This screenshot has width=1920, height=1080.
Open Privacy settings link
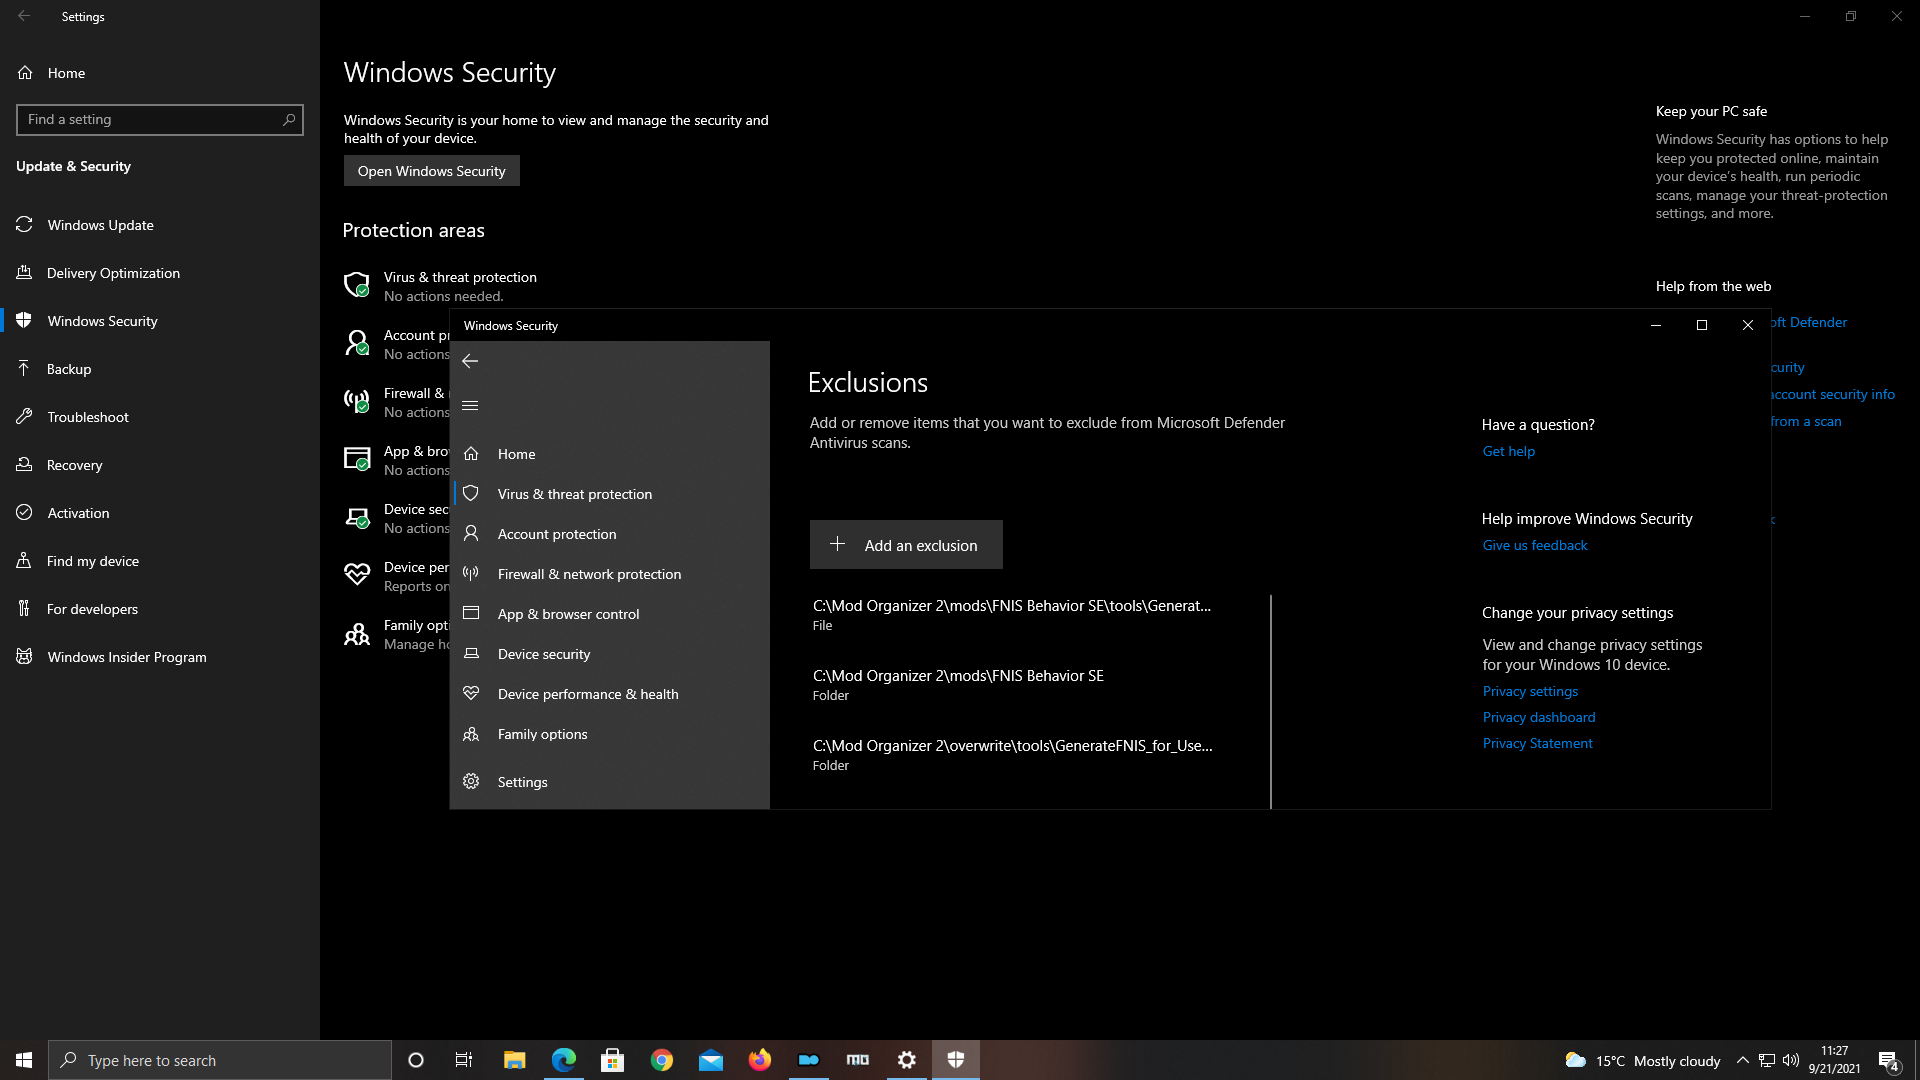tap(1530, 691)
